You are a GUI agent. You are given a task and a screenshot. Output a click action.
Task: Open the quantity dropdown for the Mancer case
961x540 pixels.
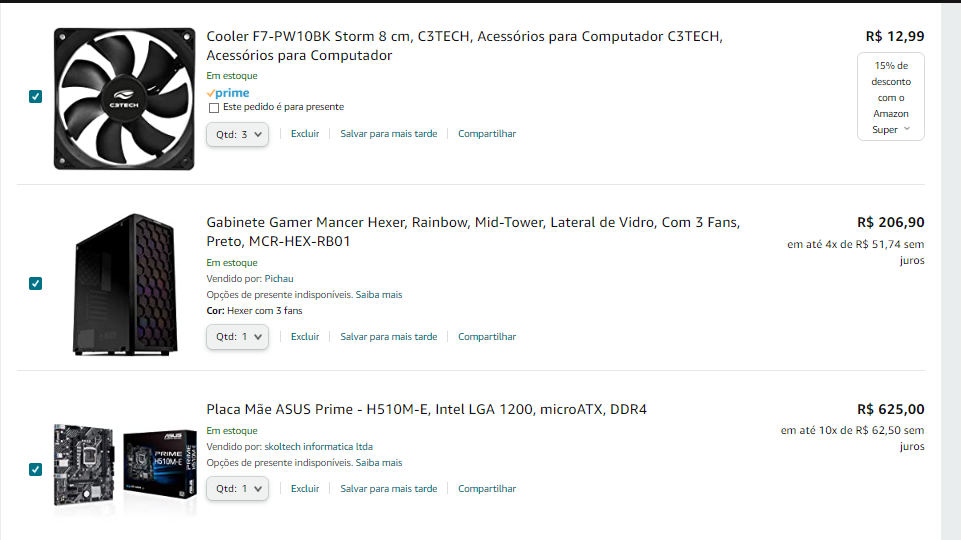click(238, 337)
